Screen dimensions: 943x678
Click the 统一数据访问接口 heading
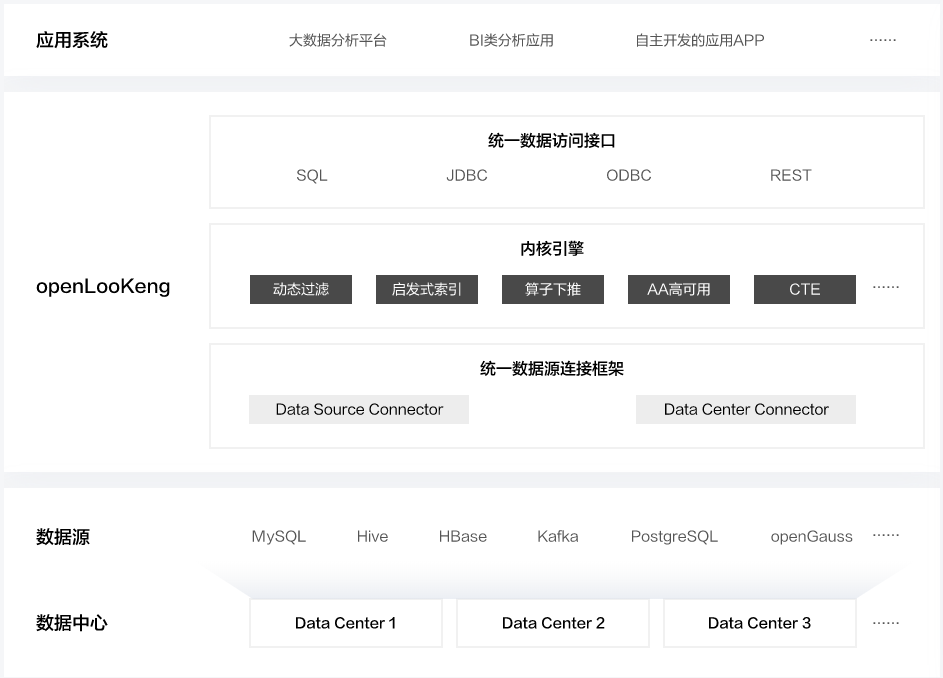click(551, 141)
